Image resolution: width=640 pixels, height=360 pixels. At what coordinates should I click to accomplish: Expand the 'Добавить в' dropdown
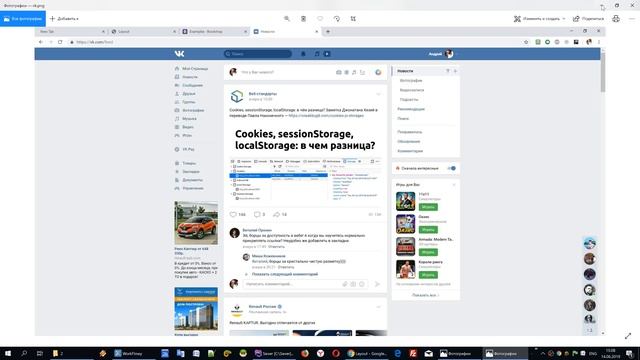click(x=64, y=19)
